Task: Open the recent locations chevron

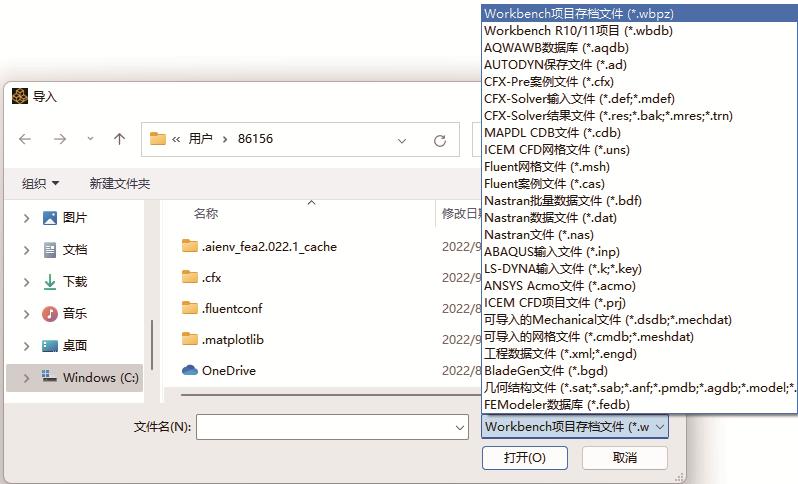Action: tap(90, 138)
